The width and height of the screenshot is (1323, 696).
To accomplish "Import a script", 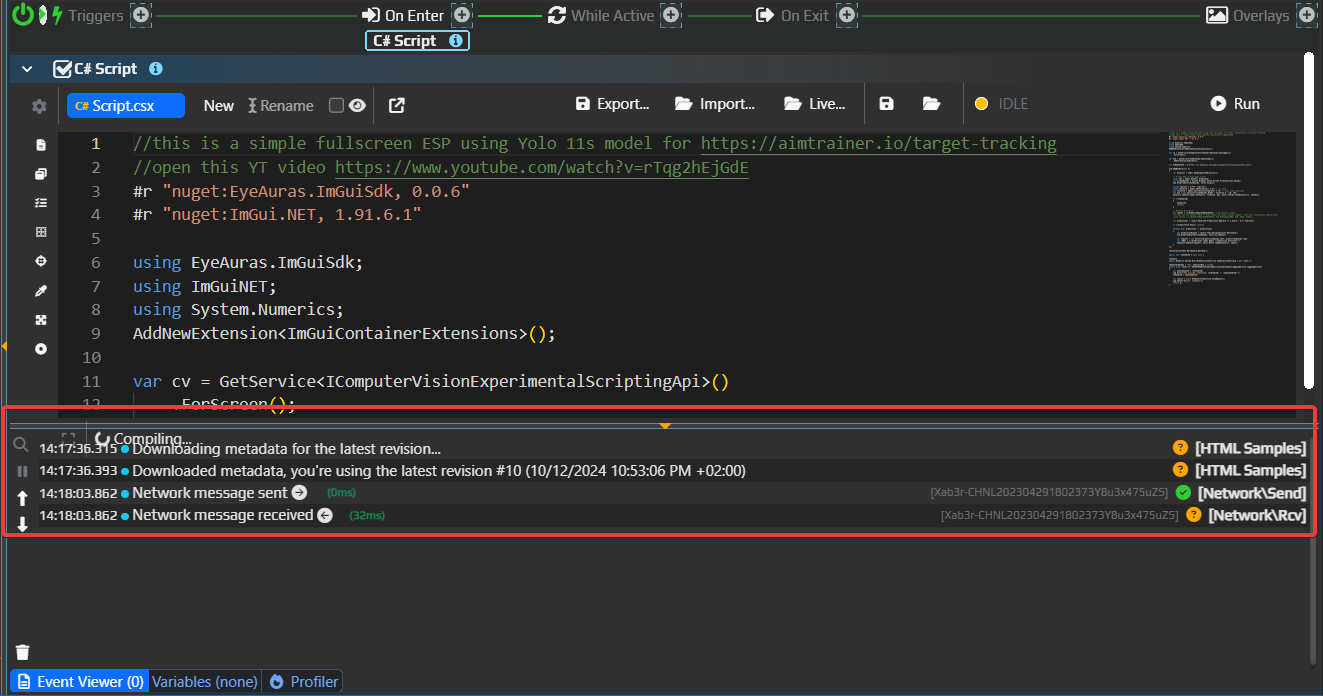I will coord(715,104).
